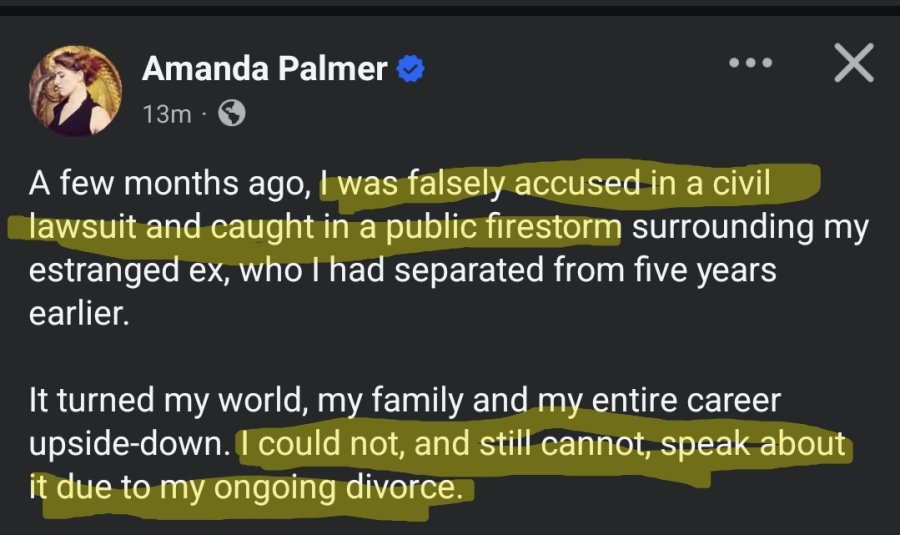Click the word 'earlier.'

(x=79, y=313)
